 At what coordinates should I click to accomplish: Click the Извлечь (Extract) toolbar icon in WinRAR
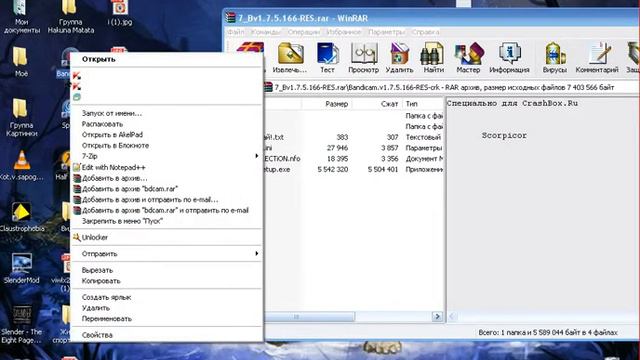click(290, 57)
